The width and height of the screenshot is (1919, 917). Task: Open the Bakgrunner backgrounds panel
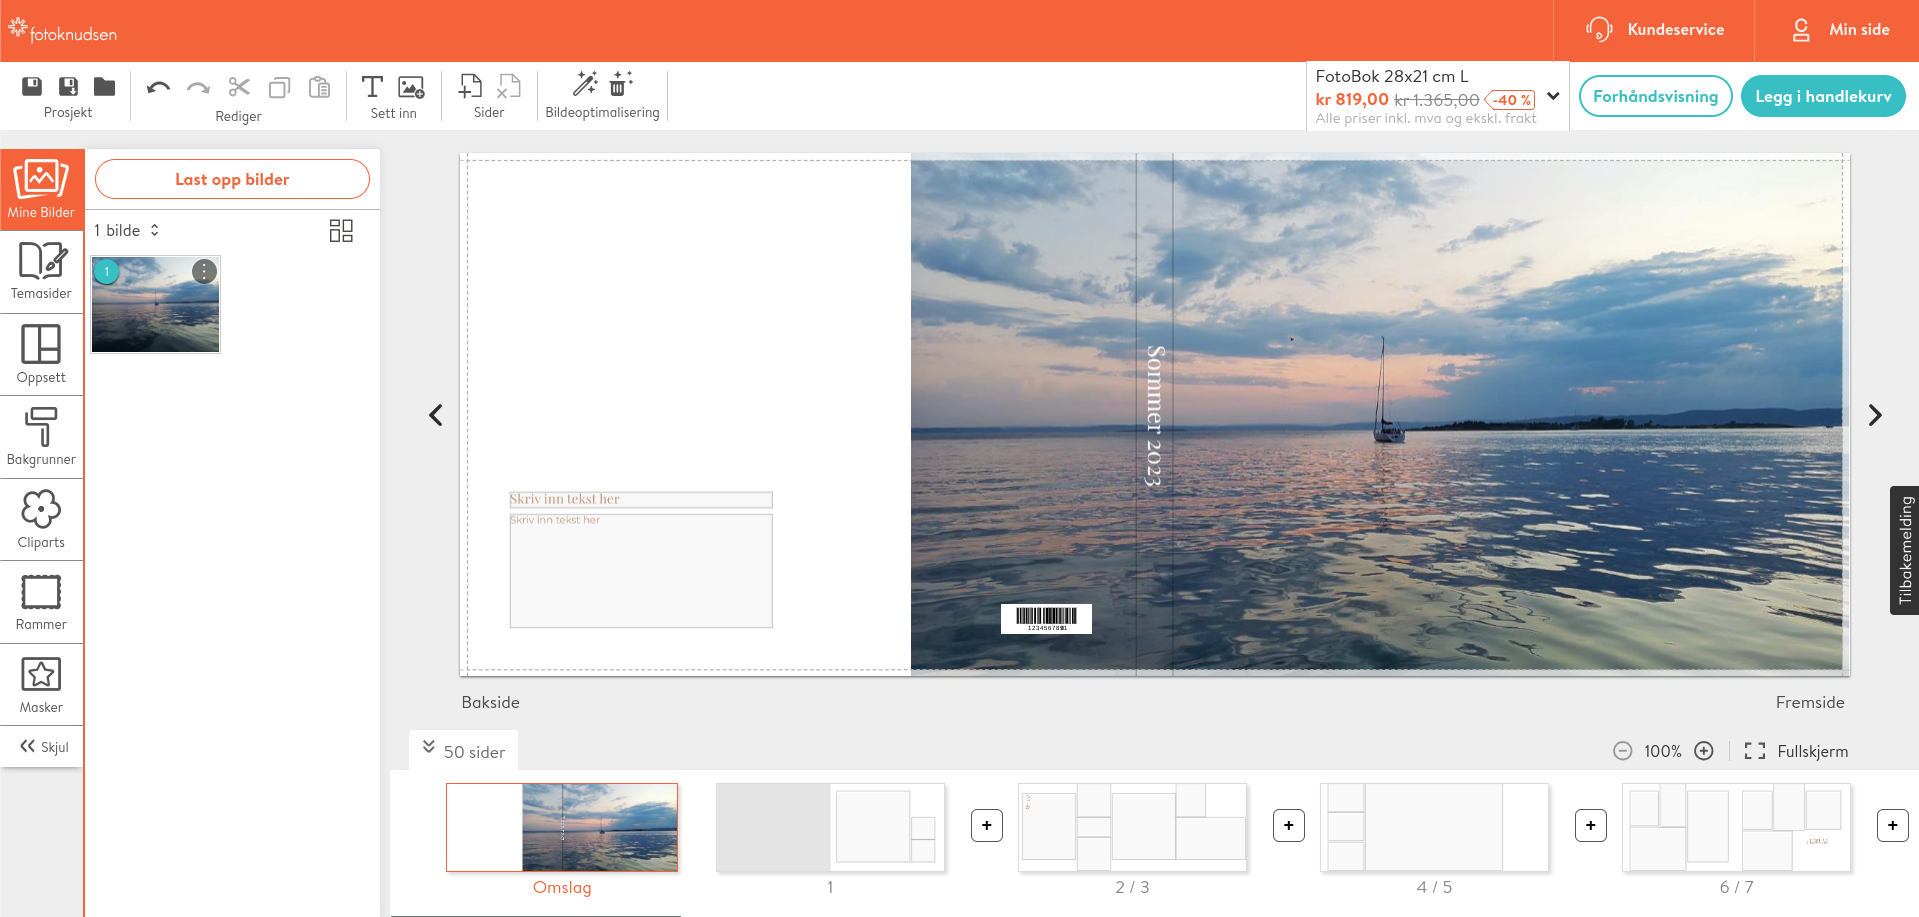click(41, 437)
